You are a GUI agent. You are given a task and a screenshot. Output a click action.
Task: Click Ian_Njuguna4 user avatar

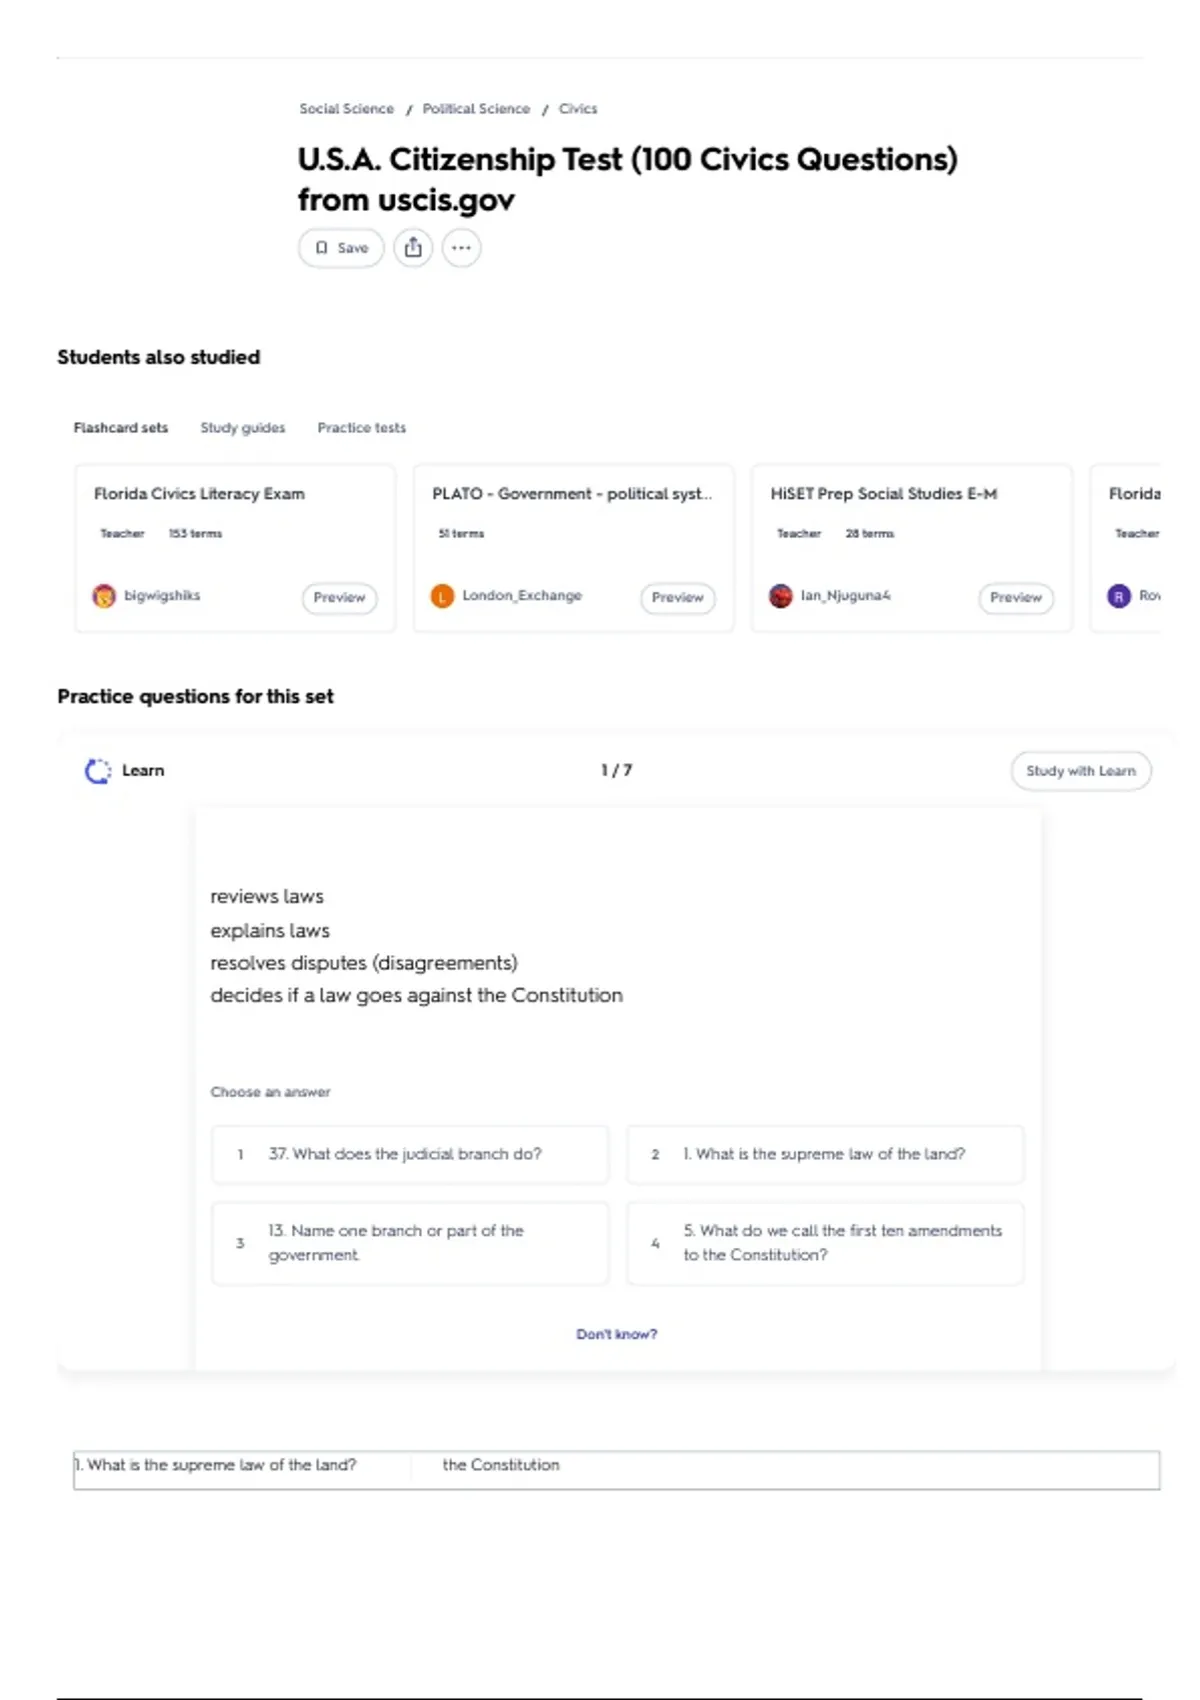(x=780, y=596)
